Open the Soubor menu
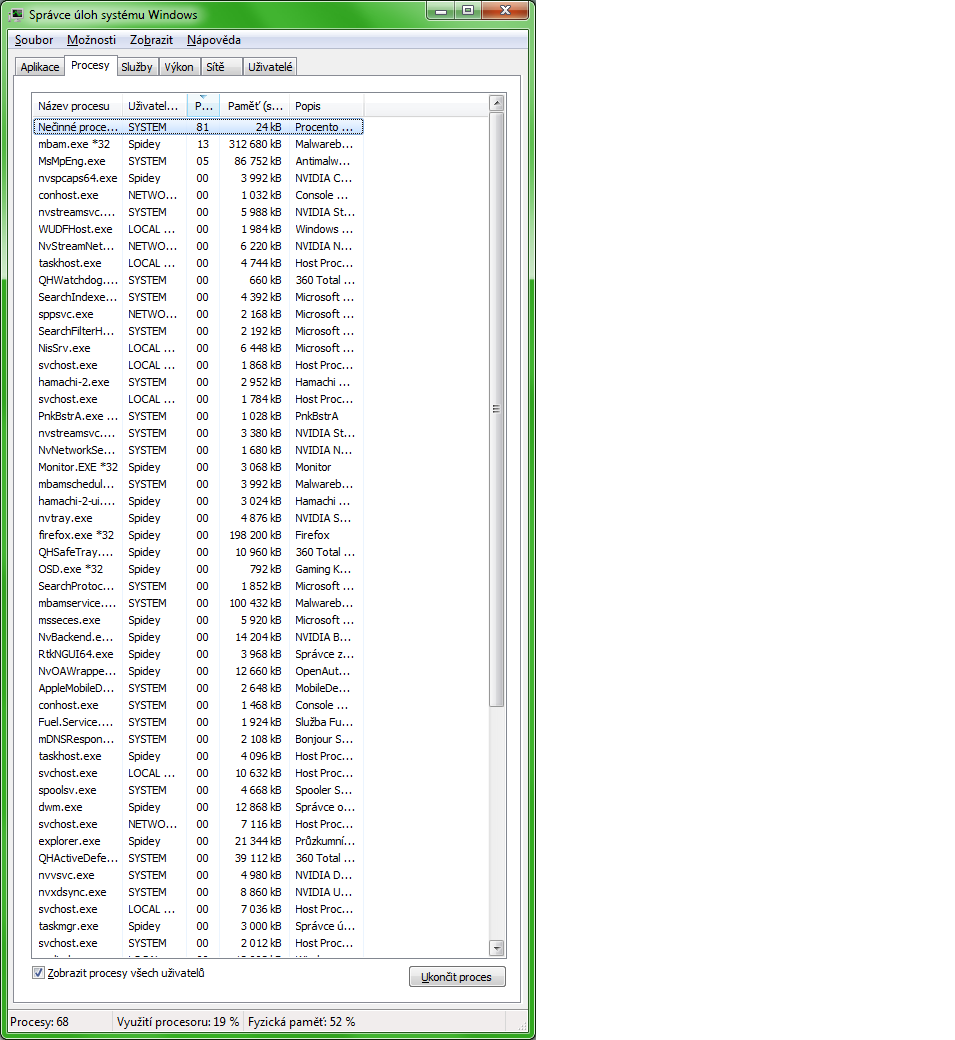The image size is (955, 1040). (34, 40)
